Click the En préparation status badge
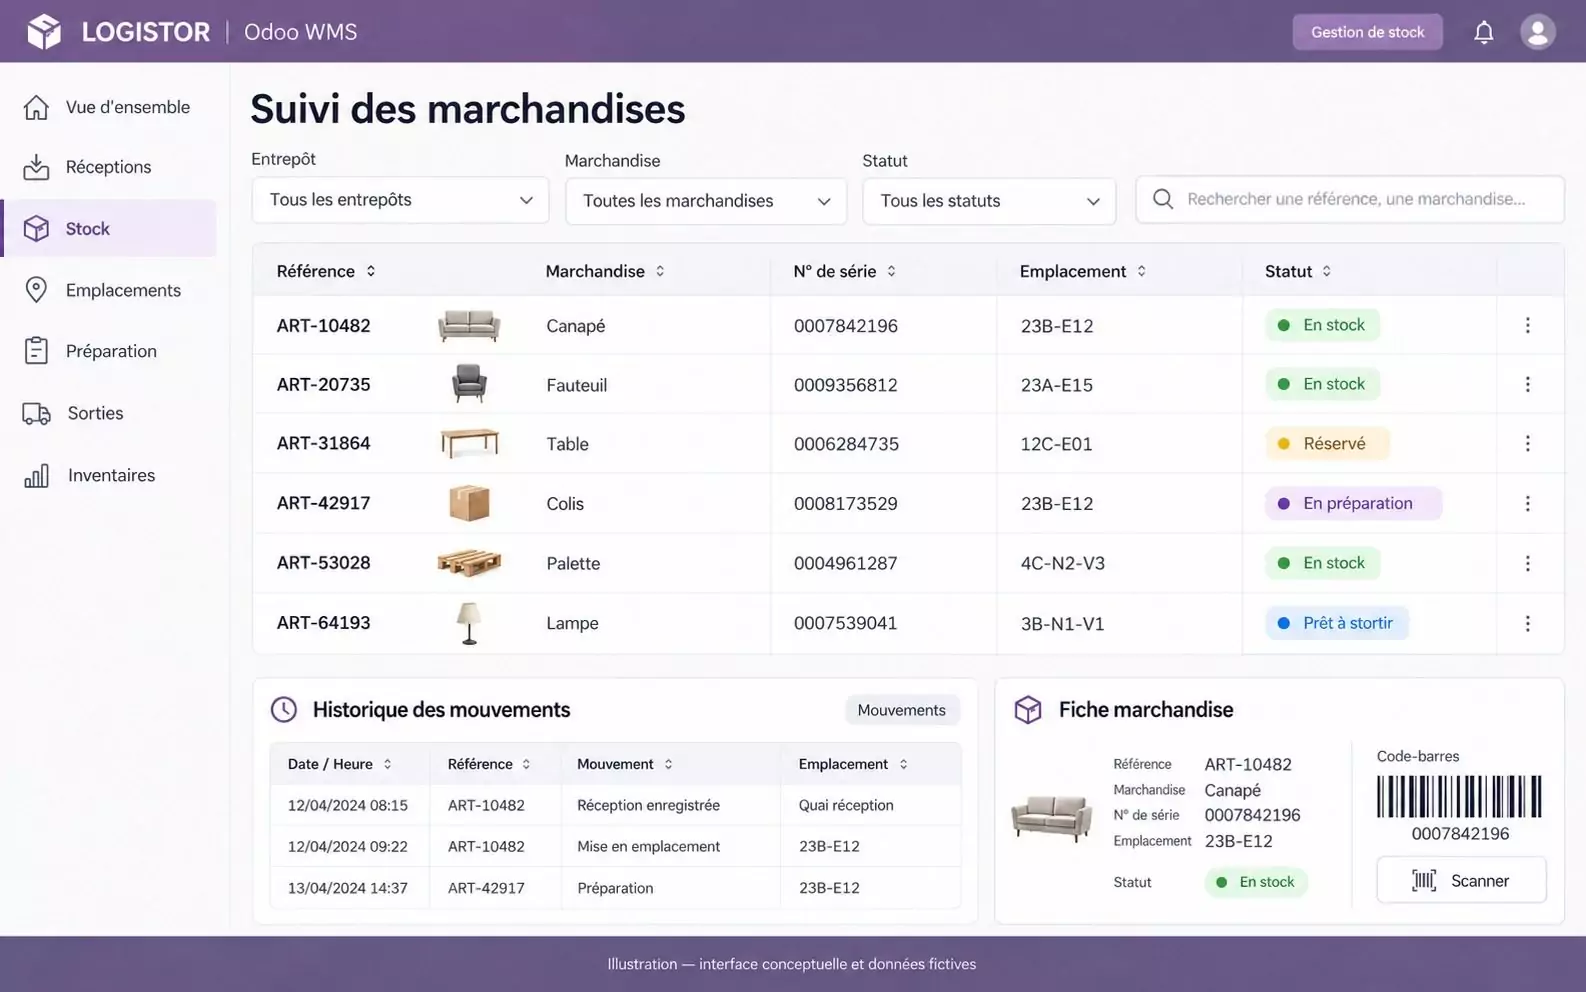This screenshot has height=992, width=1586. point(1353,503)
